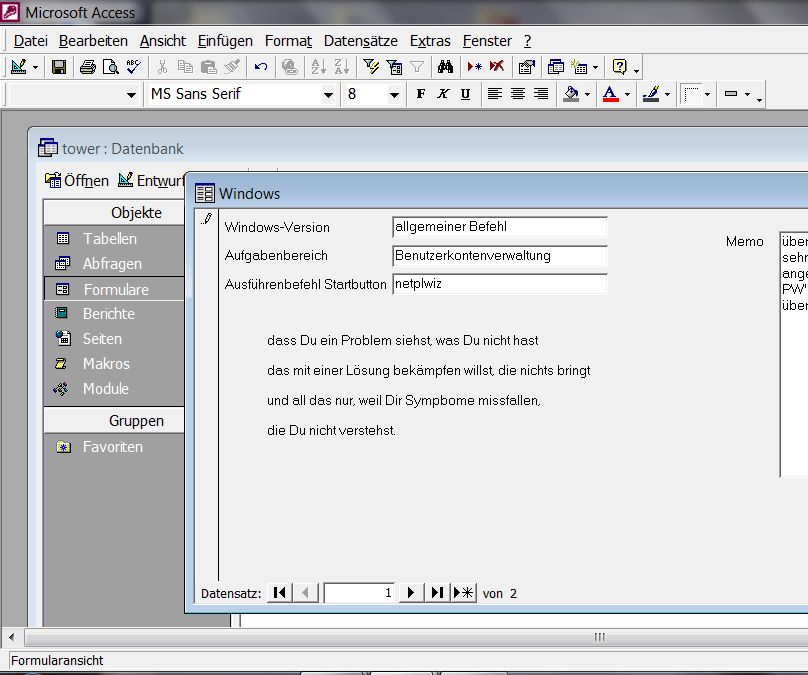Open the Datensätze menu

pos(361,41)
